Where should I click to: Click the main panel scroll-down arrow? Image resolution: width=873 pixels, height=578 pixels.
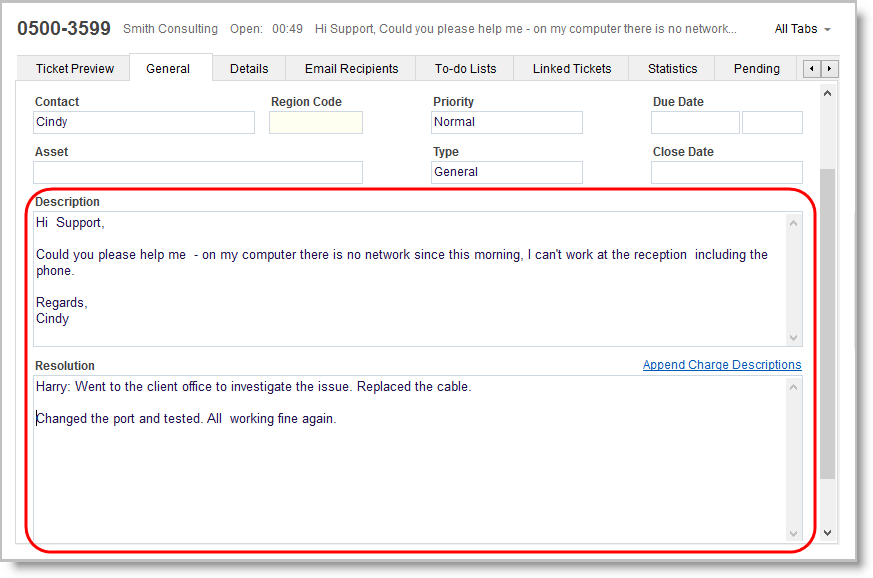coord(827,533)
